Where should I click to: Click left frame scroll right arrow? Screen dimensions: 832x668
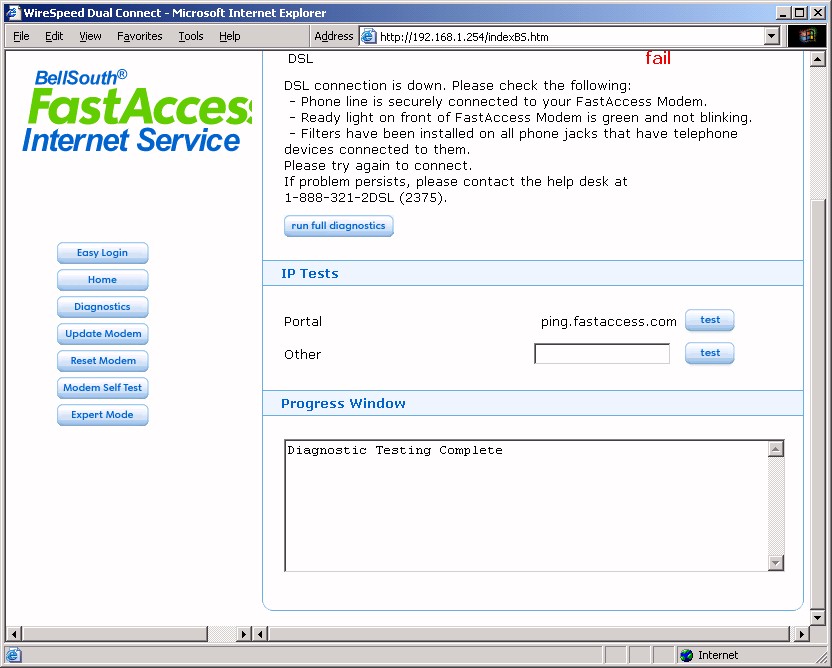(x=244, y=634)
